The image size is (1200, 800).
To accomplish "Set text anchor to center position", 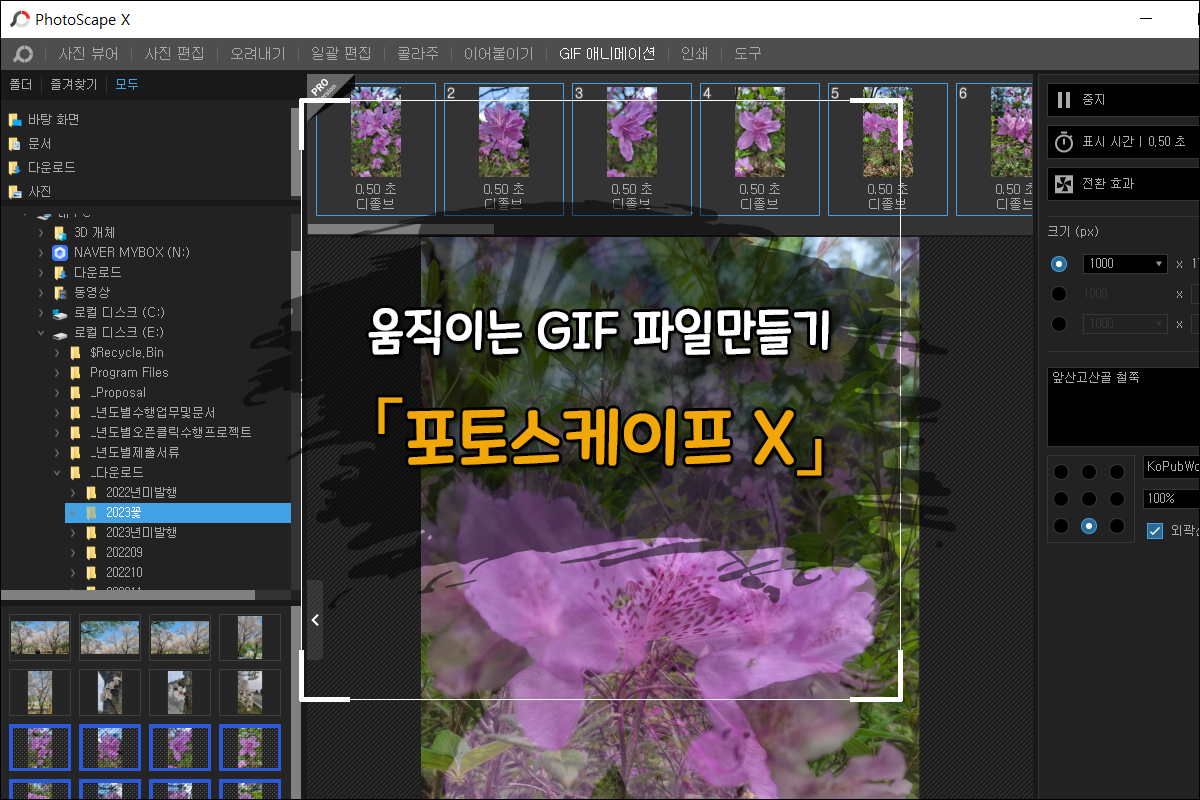I will 1088,499.
